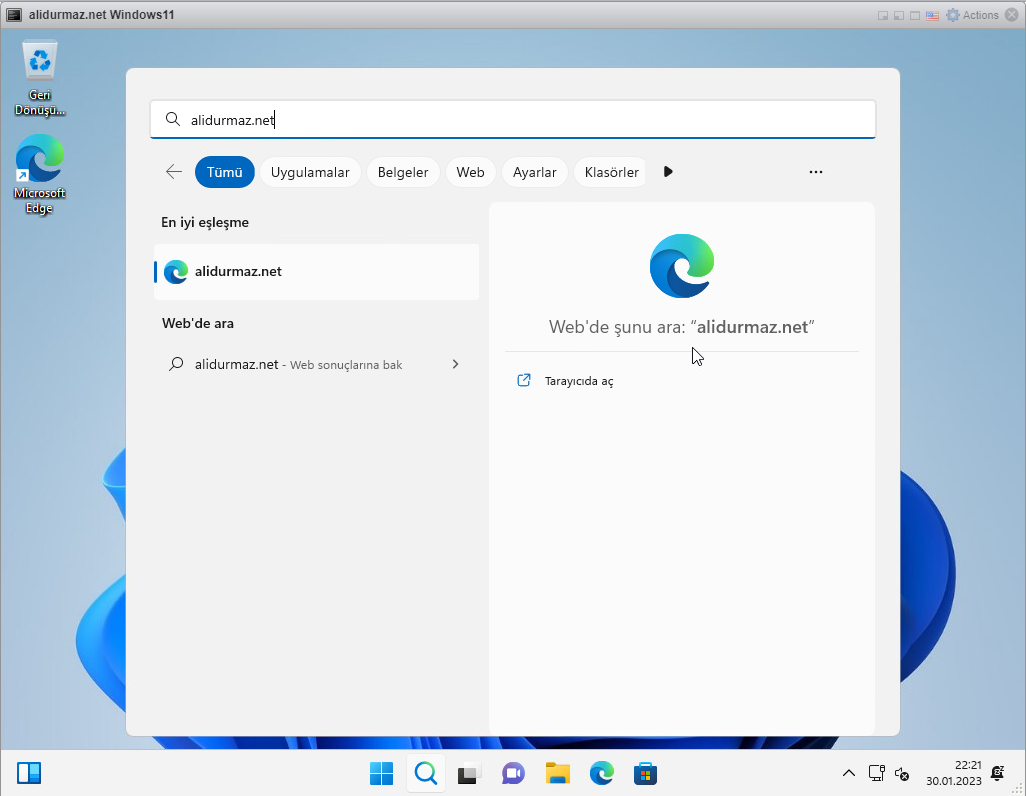Close the console window with the X button
The height and width of the screenshot is (796, 1026).
pyautogui.click(x=1013, y=15)
